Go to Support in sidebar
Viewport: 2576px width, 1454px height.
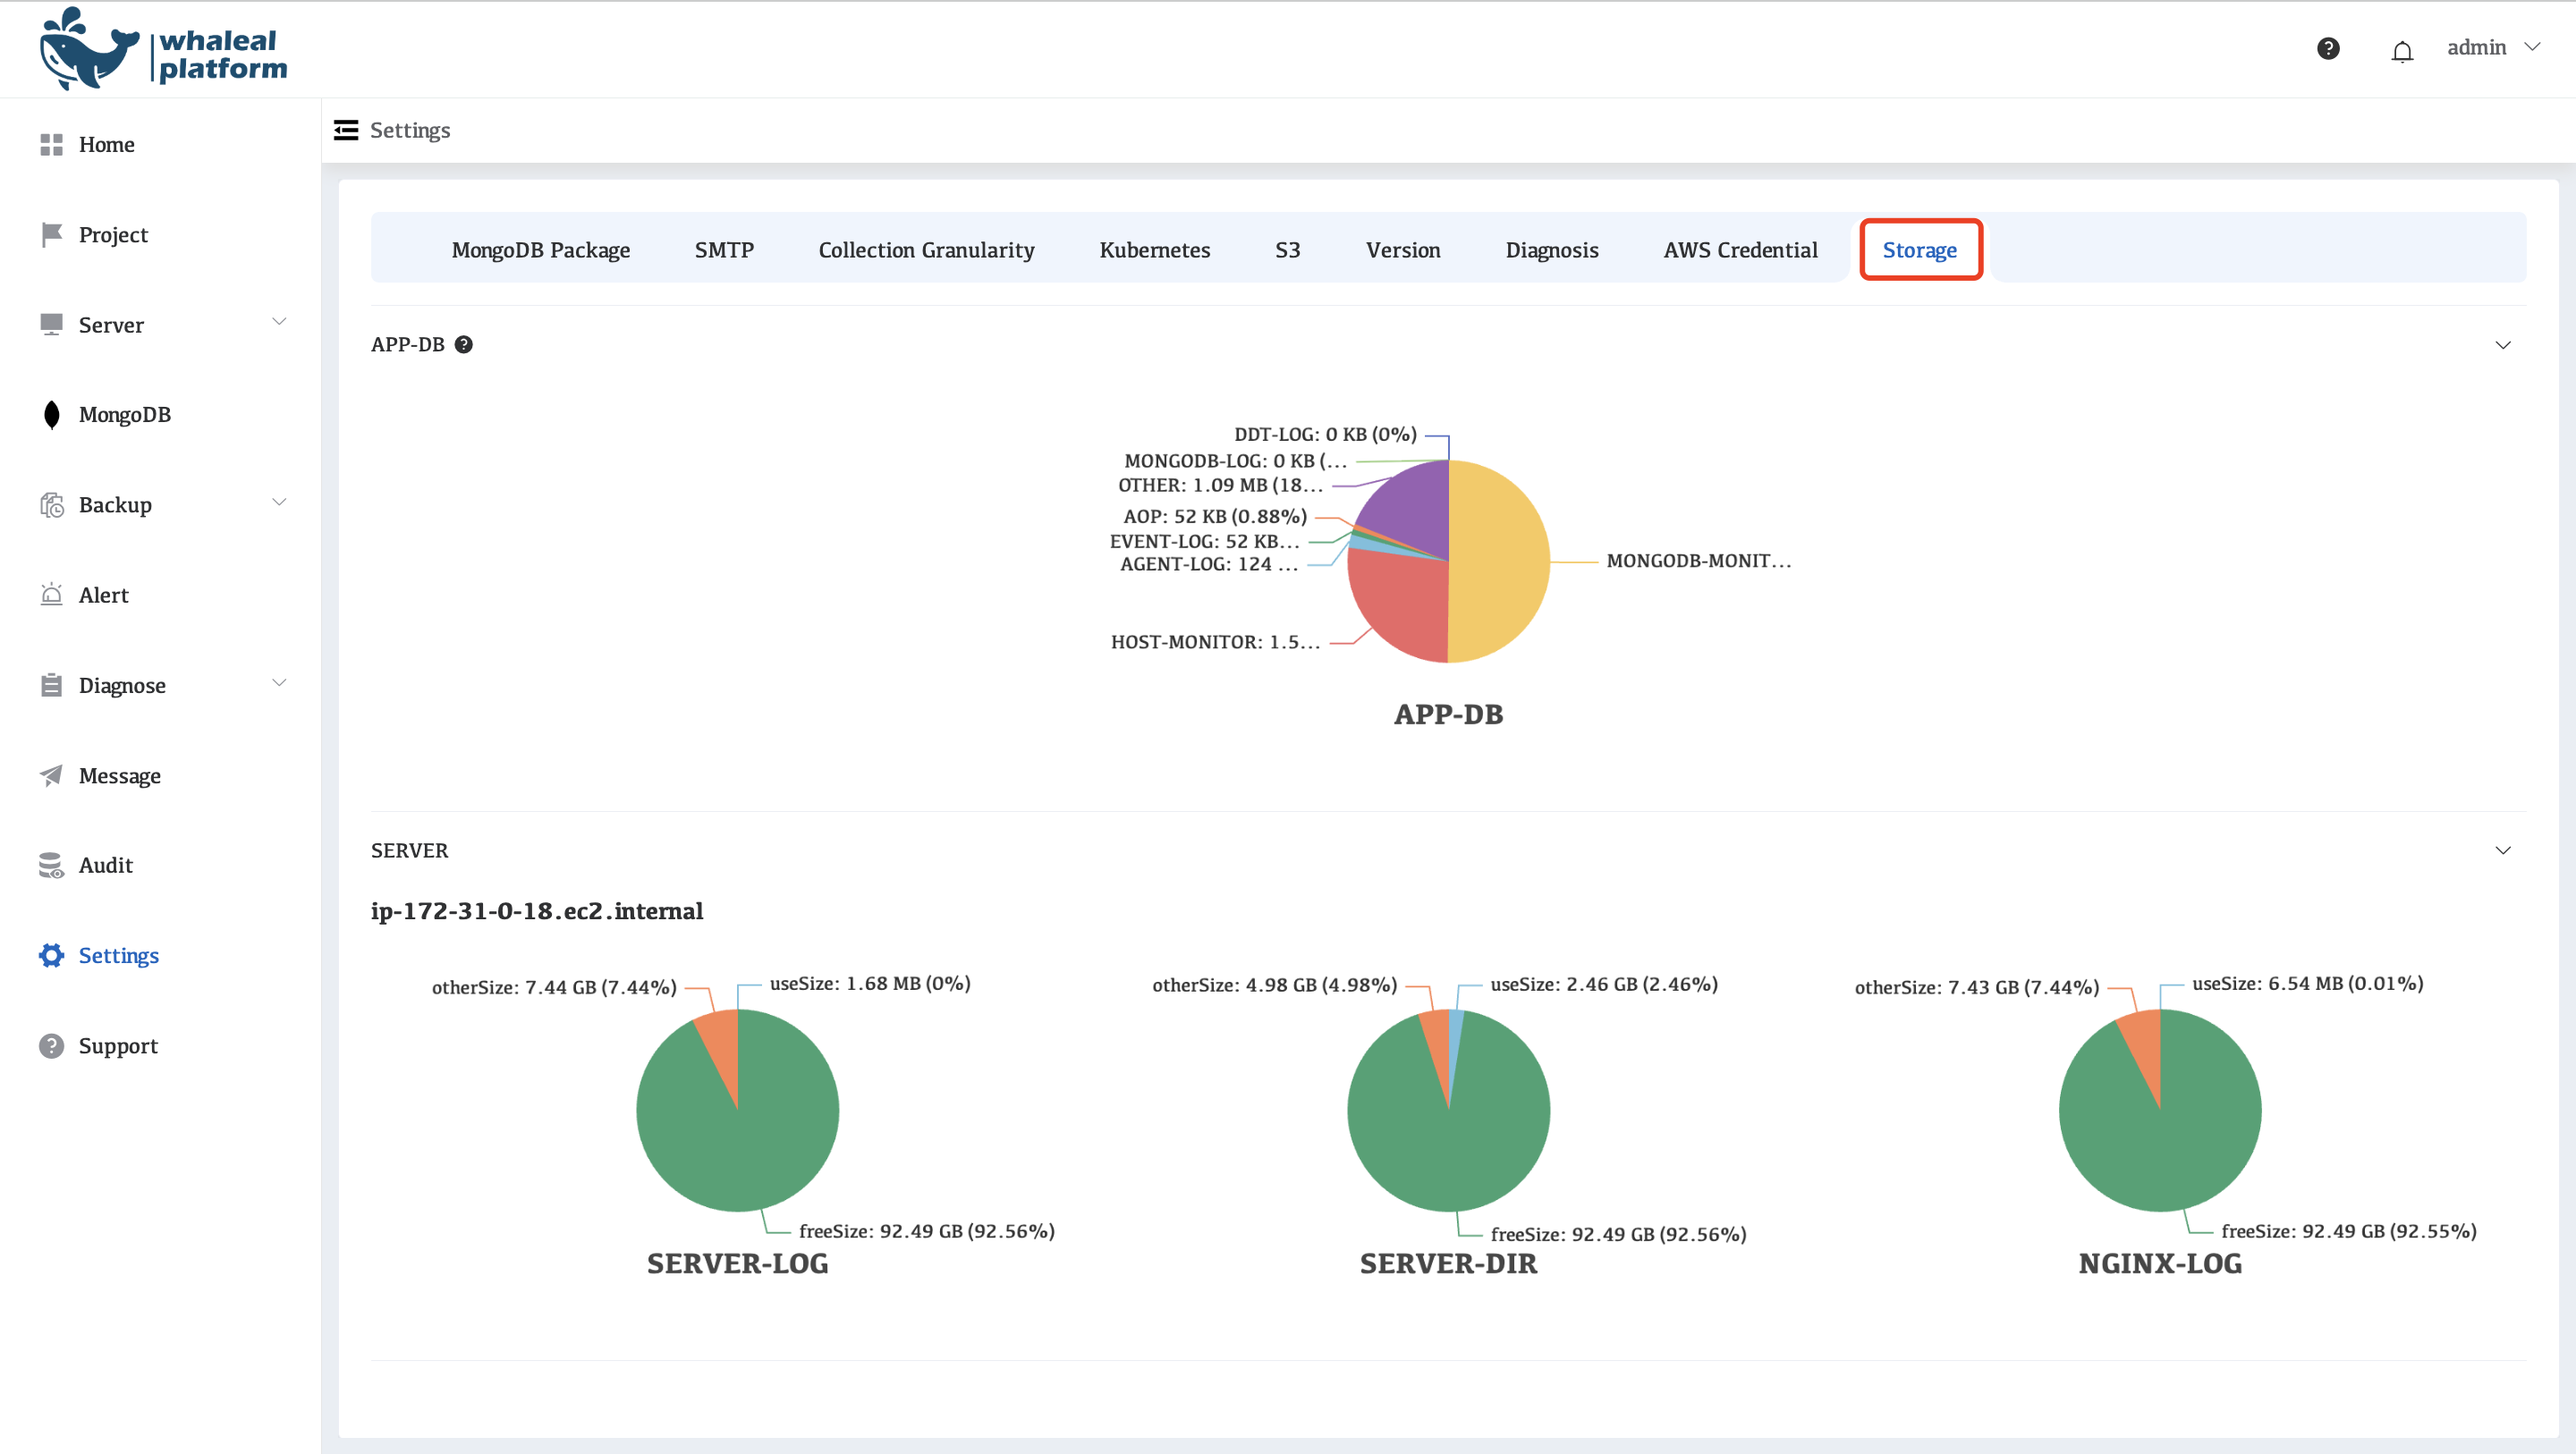(x=118, y=1046)
